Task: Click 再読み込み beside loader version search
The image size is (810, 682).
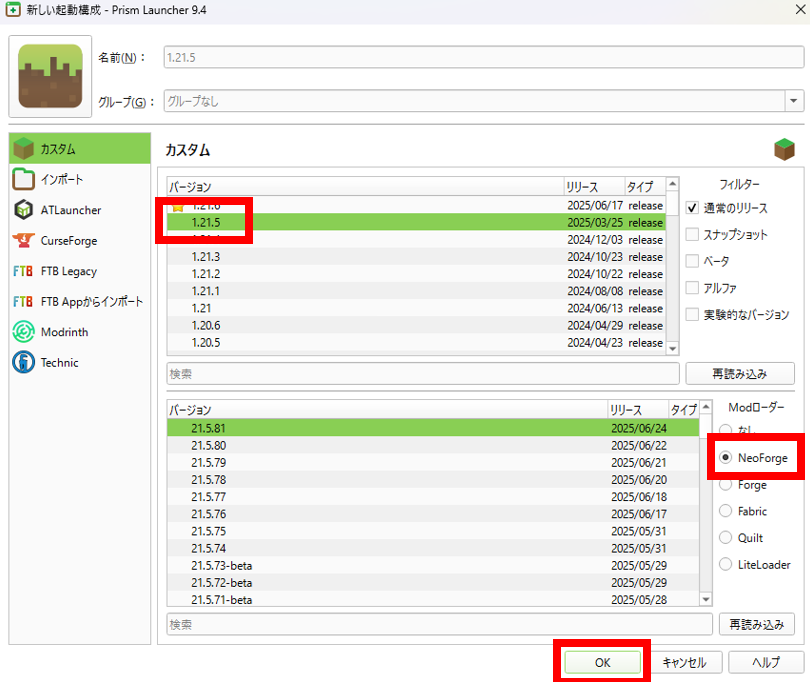Action: coord(757,625)
